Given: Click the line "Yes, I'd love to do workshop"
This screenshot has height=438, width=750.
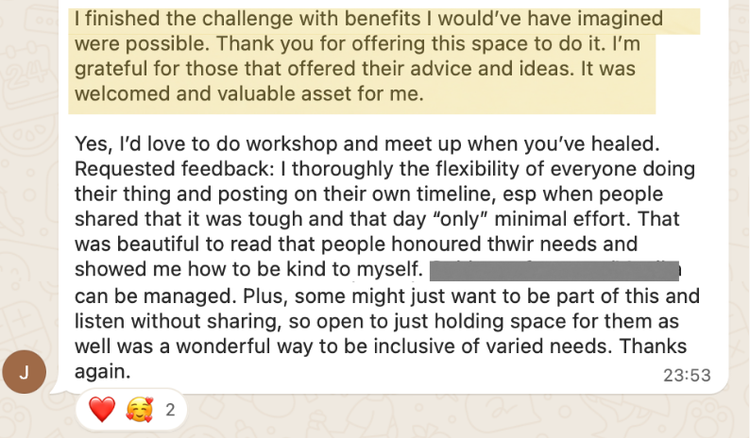Looking at the screenshot, I should pos(200,145).
